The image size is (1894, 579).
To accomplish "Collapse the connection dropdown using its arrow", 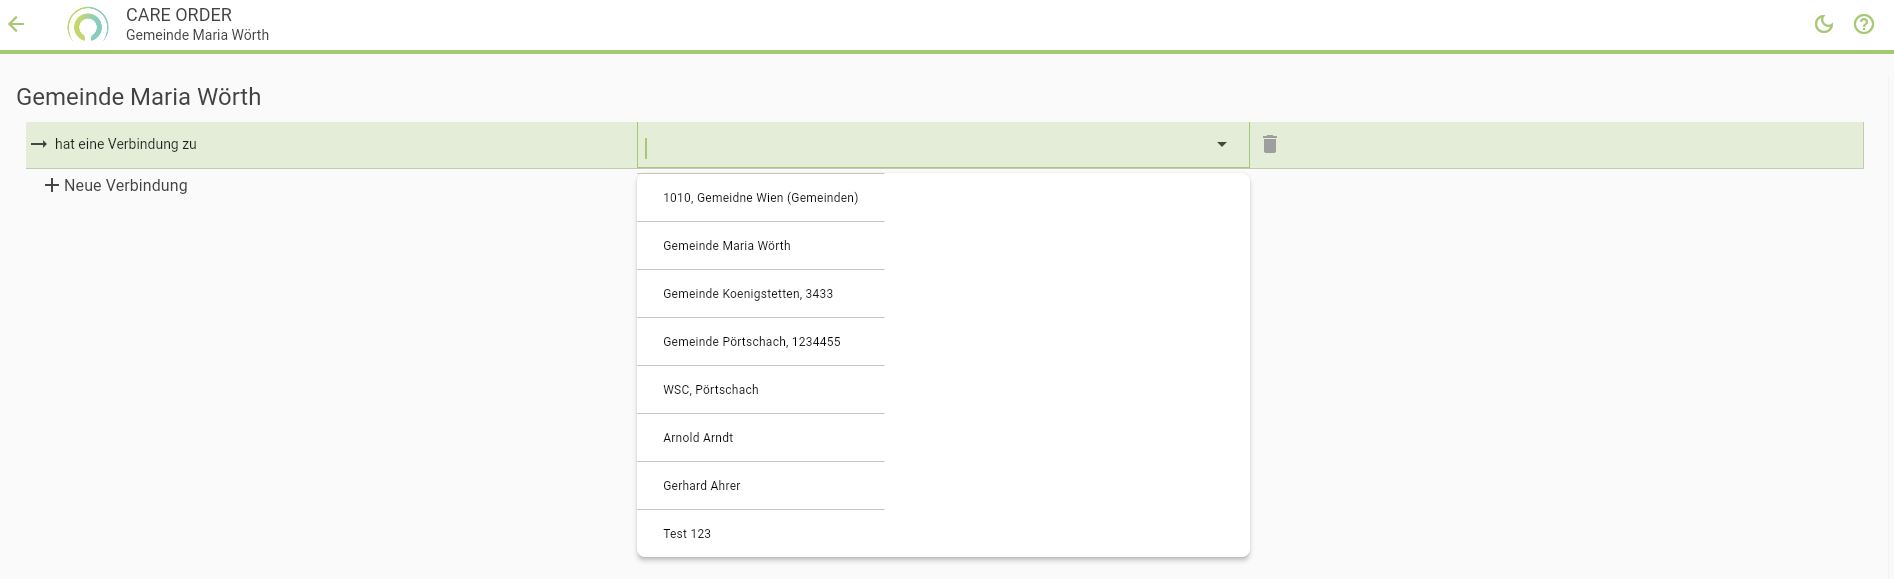I will click(x=1221, y=144).
